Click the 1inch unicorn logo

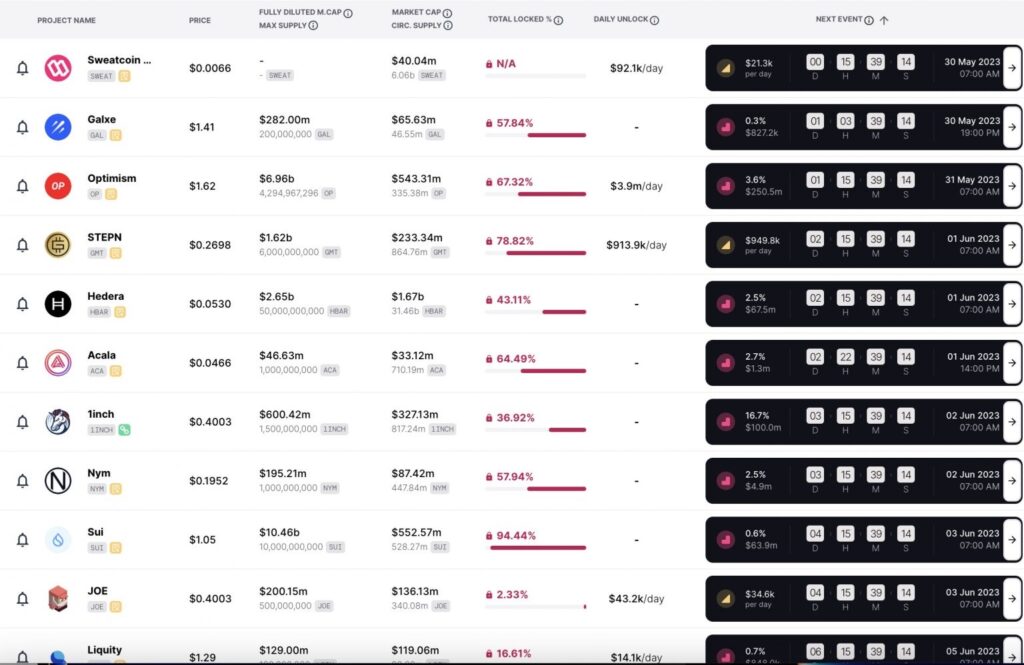click(58, 421)
